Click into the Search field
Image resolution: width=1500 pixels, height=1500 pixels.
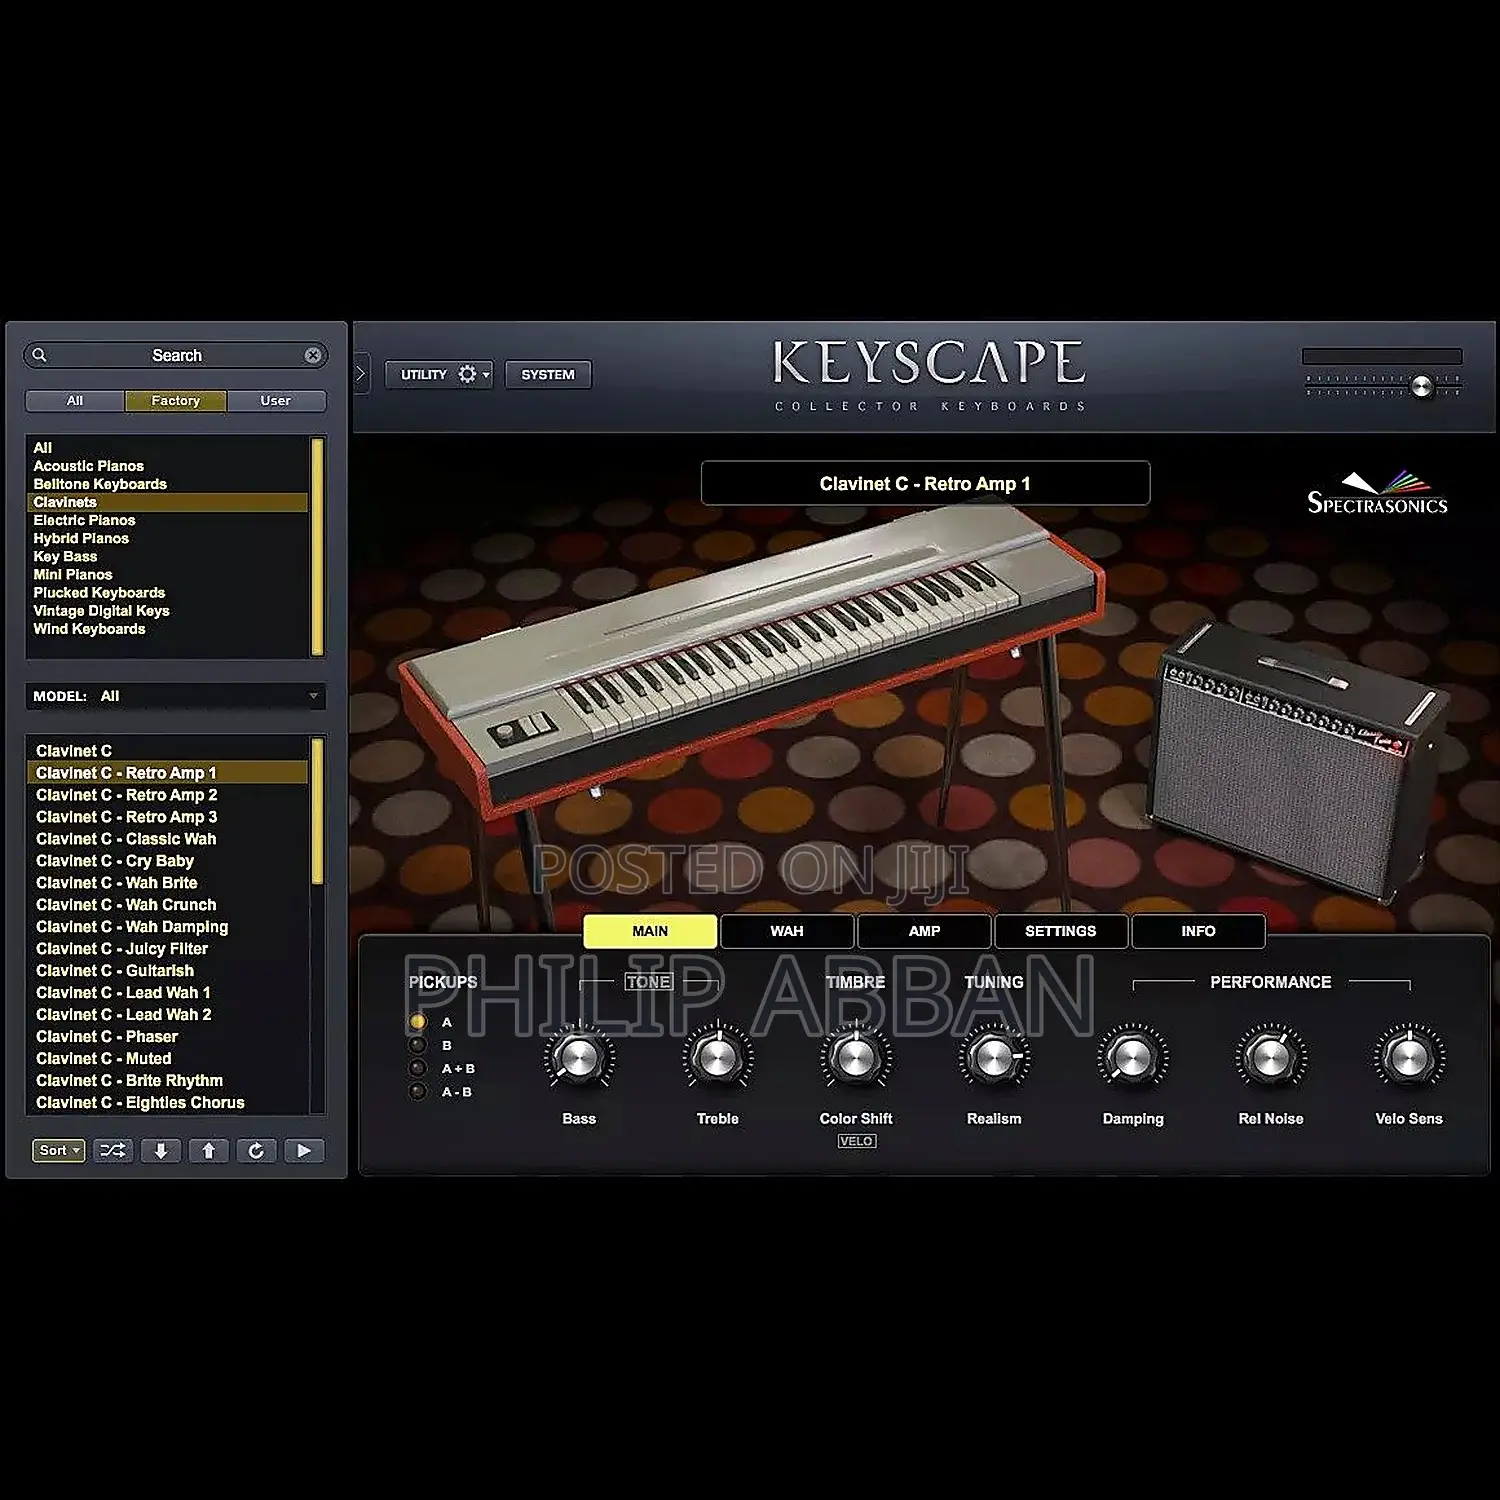[x=176, y=355]
